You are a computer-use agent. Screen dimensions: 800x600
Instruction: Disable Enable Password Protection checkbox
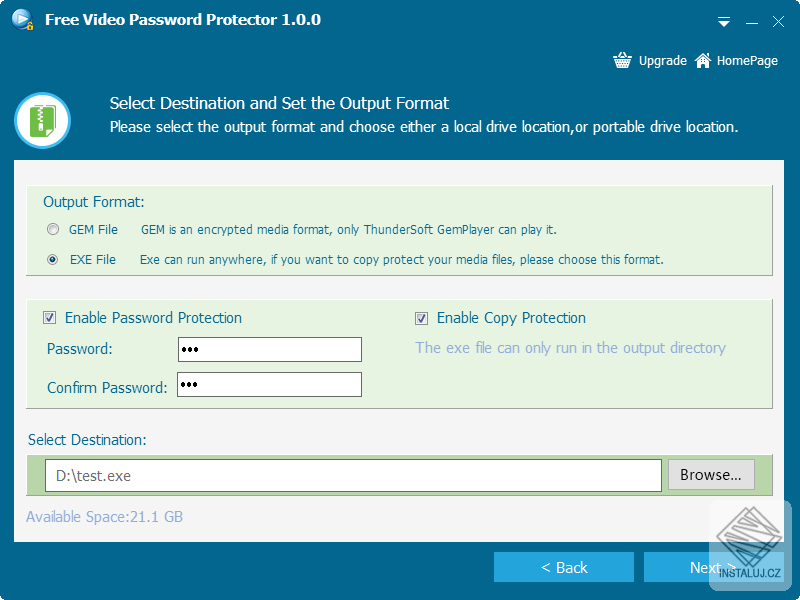point(50,318)
